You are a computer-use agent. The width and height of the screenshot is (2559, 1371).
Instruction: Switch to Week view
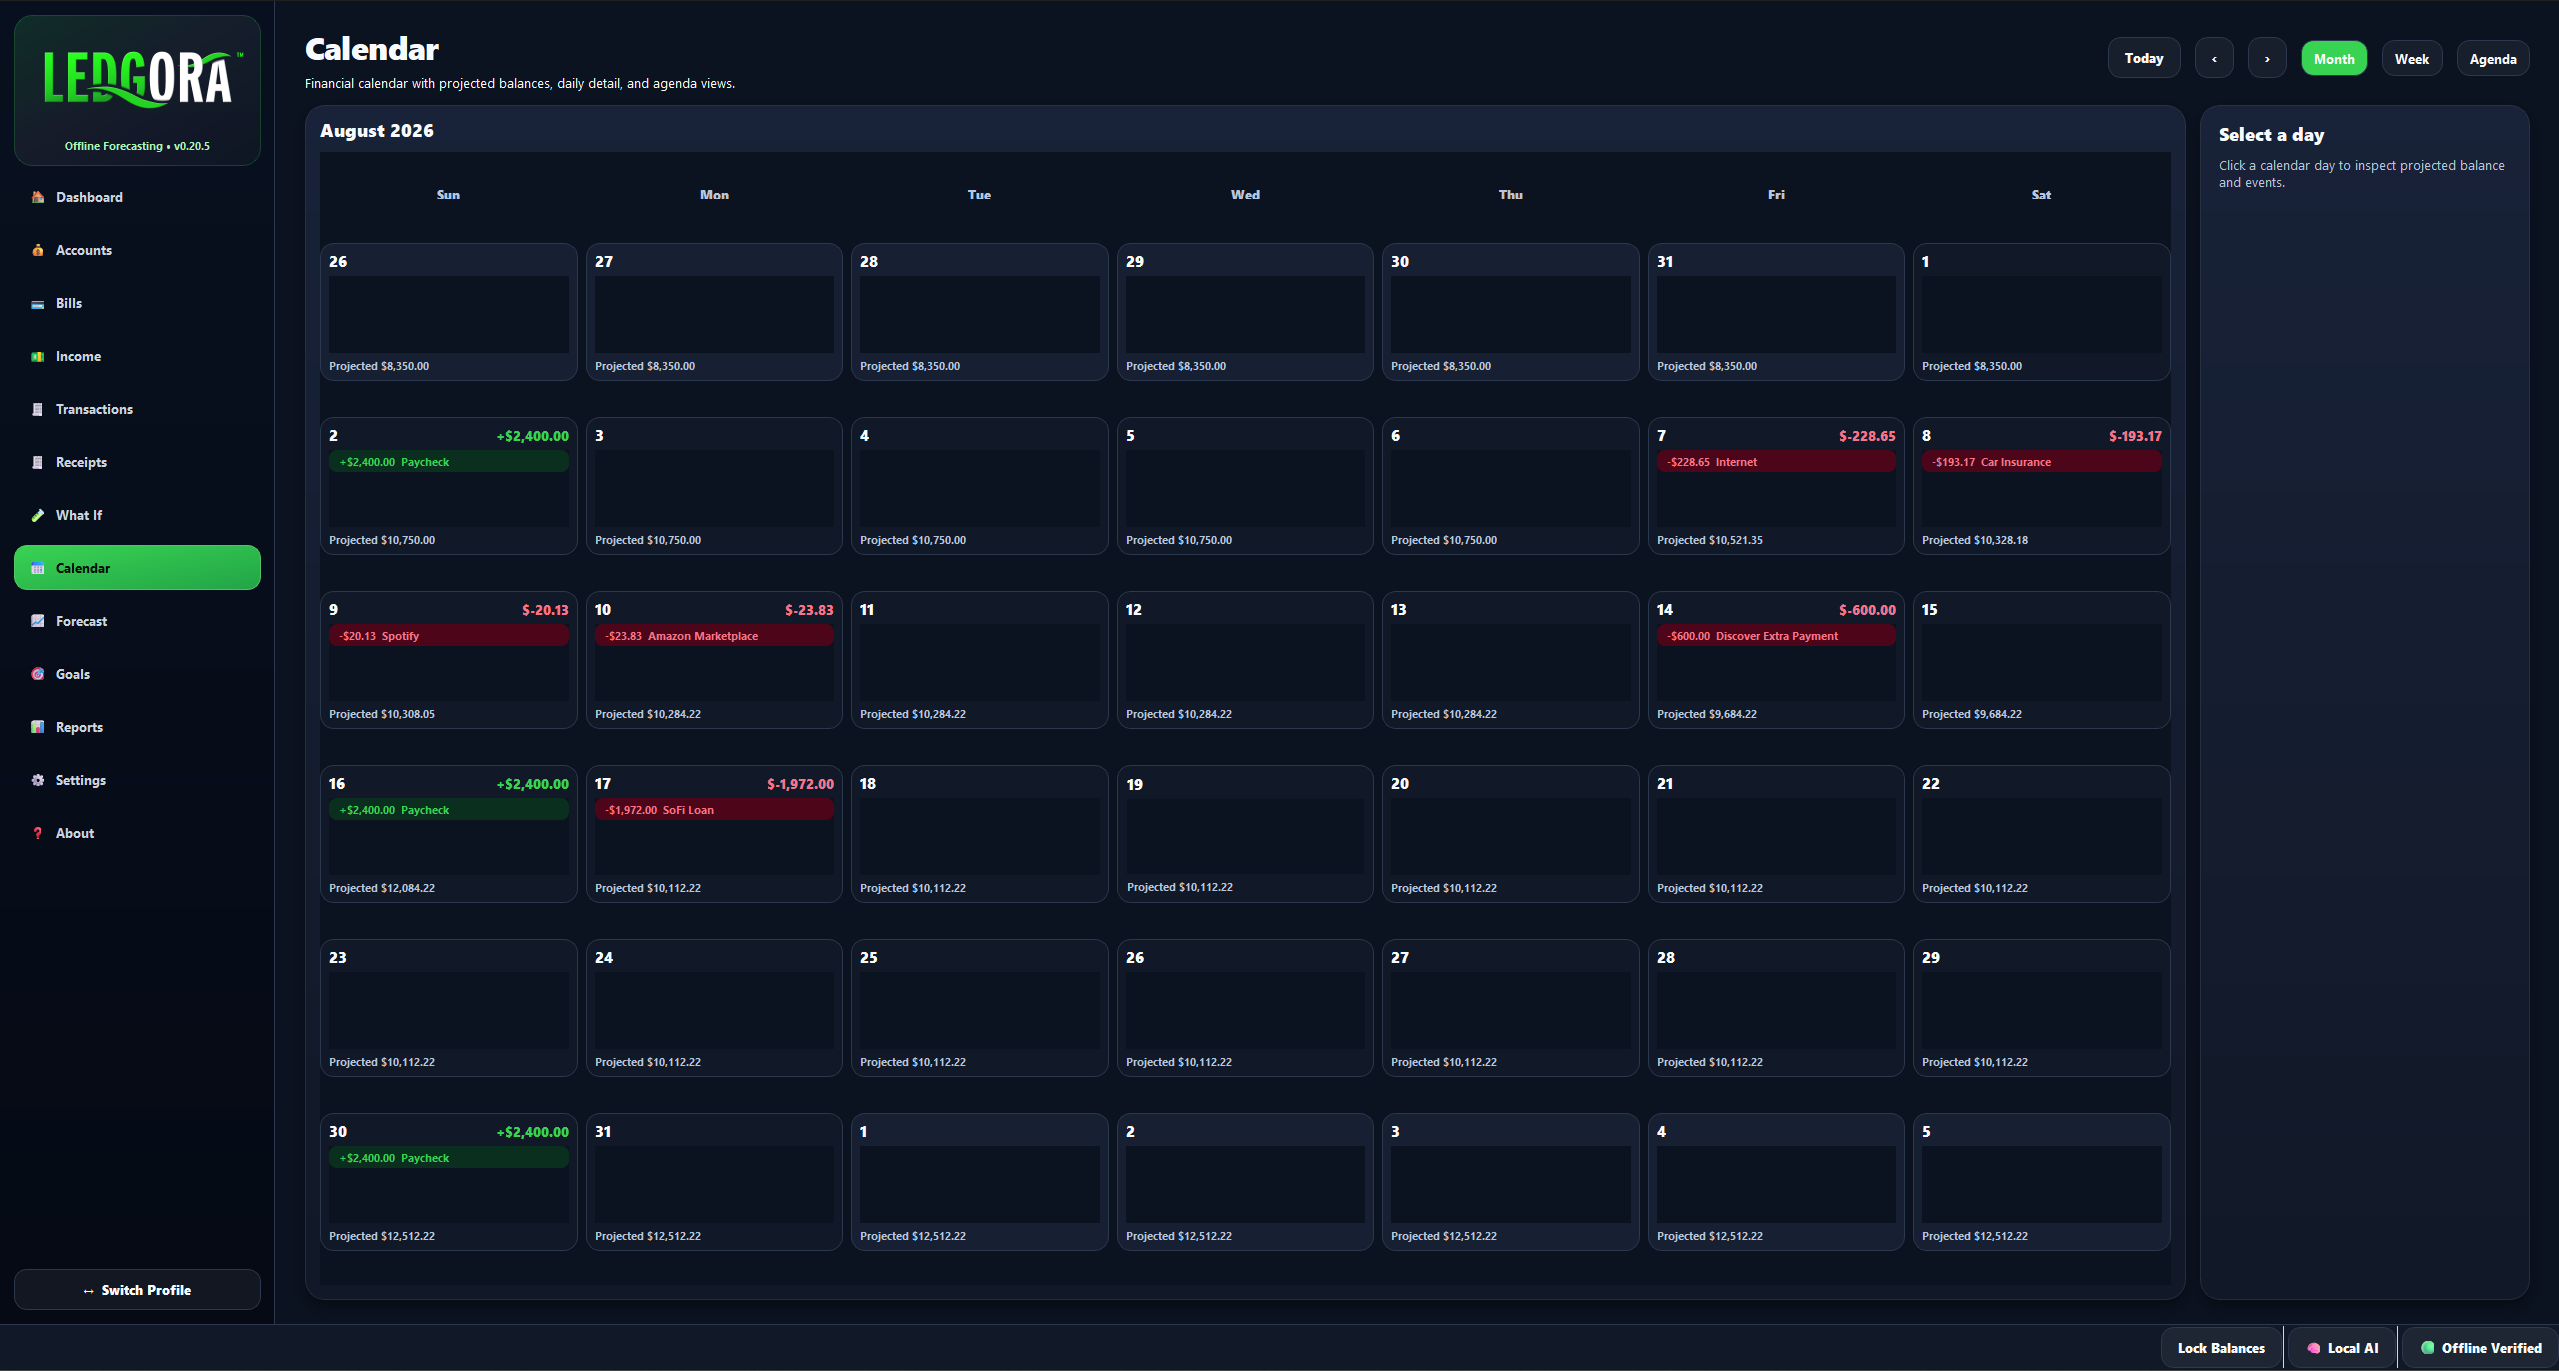click(2412, 59)
